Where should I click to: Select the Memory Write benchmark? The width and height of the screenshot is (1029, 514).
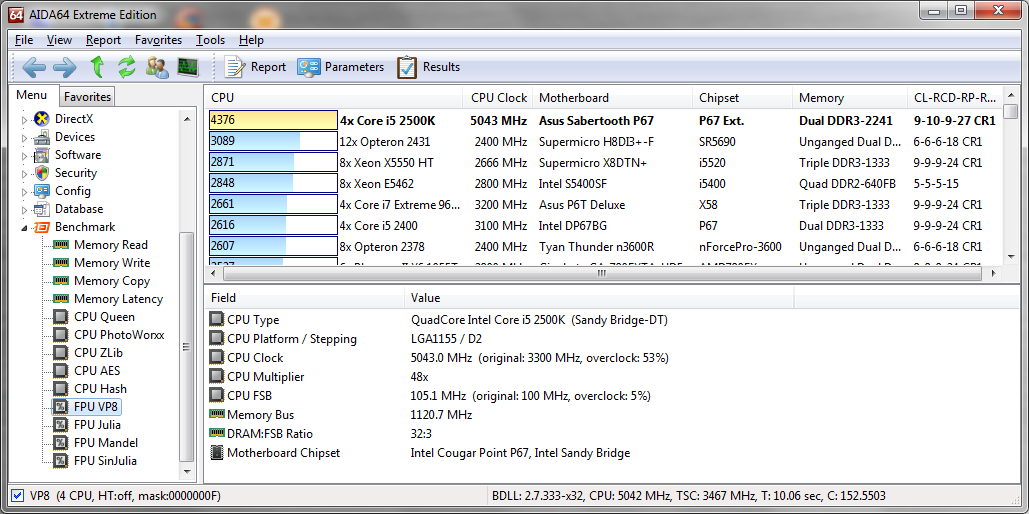[x=101, y=263]
